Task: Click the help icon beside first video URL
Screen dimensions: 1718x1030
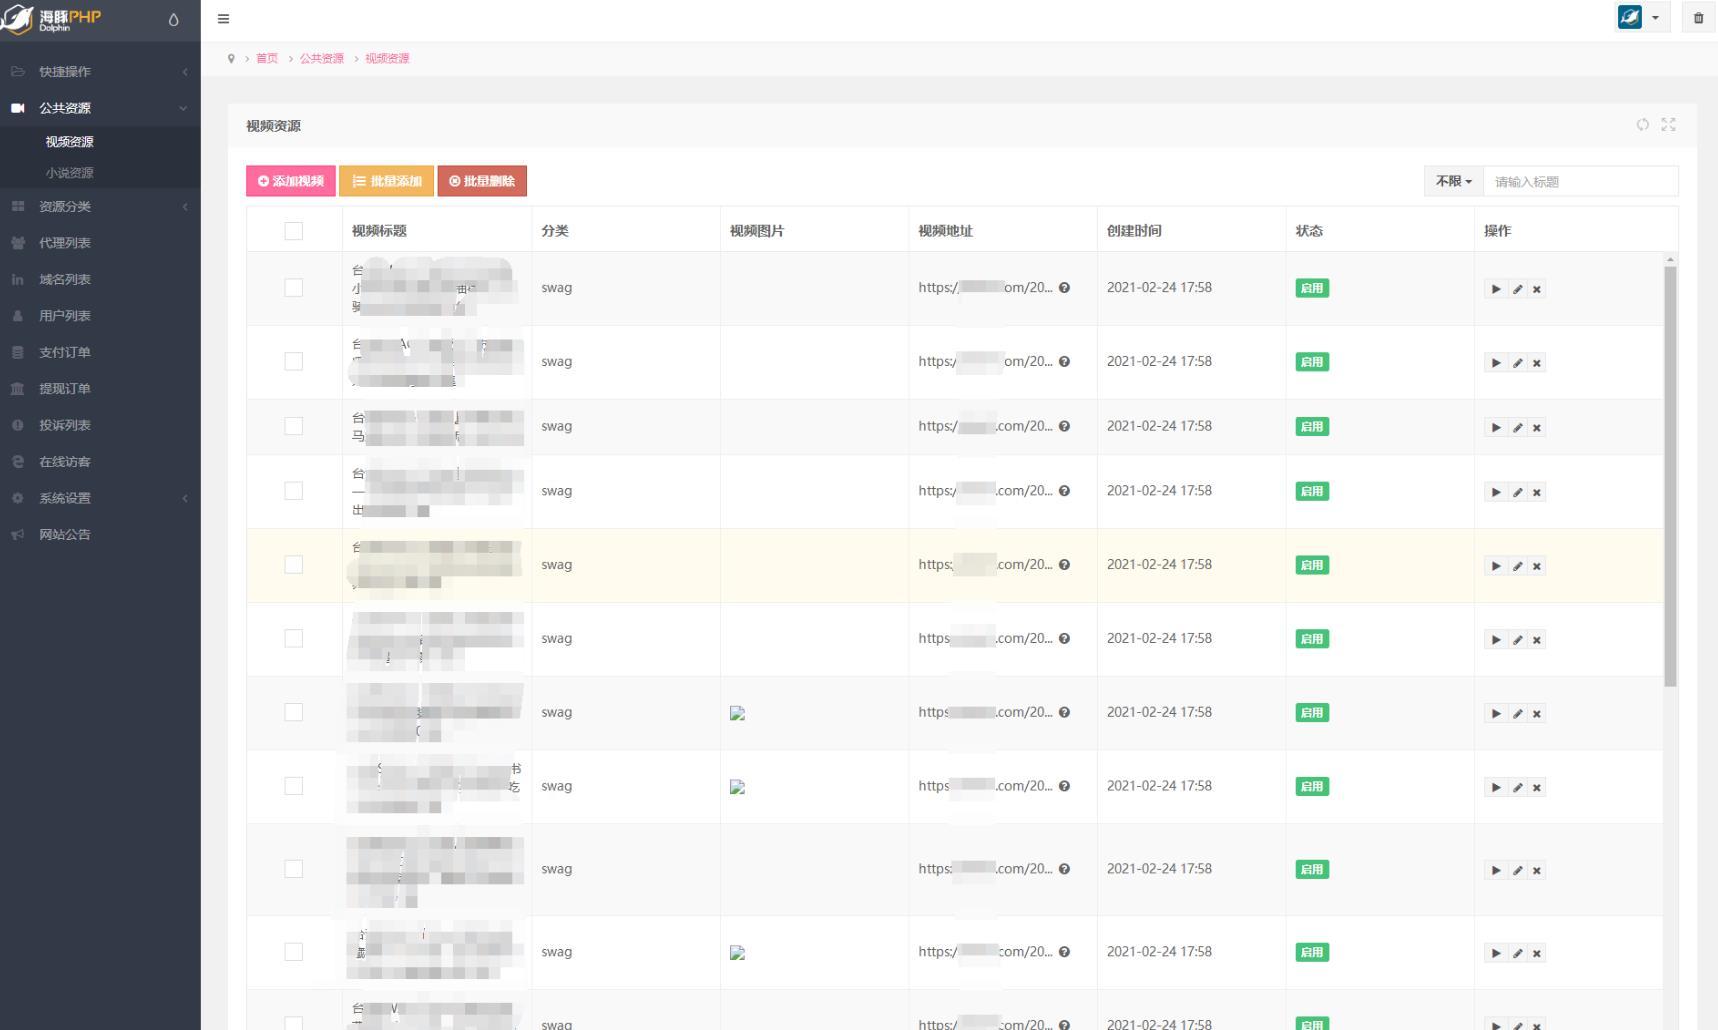Action: [1064, 288]
